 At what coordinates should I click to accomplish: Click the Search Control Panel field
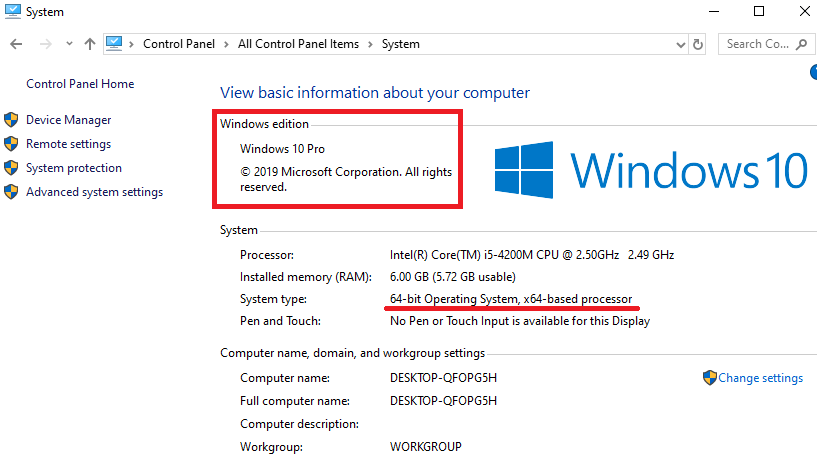pos(766,44)
